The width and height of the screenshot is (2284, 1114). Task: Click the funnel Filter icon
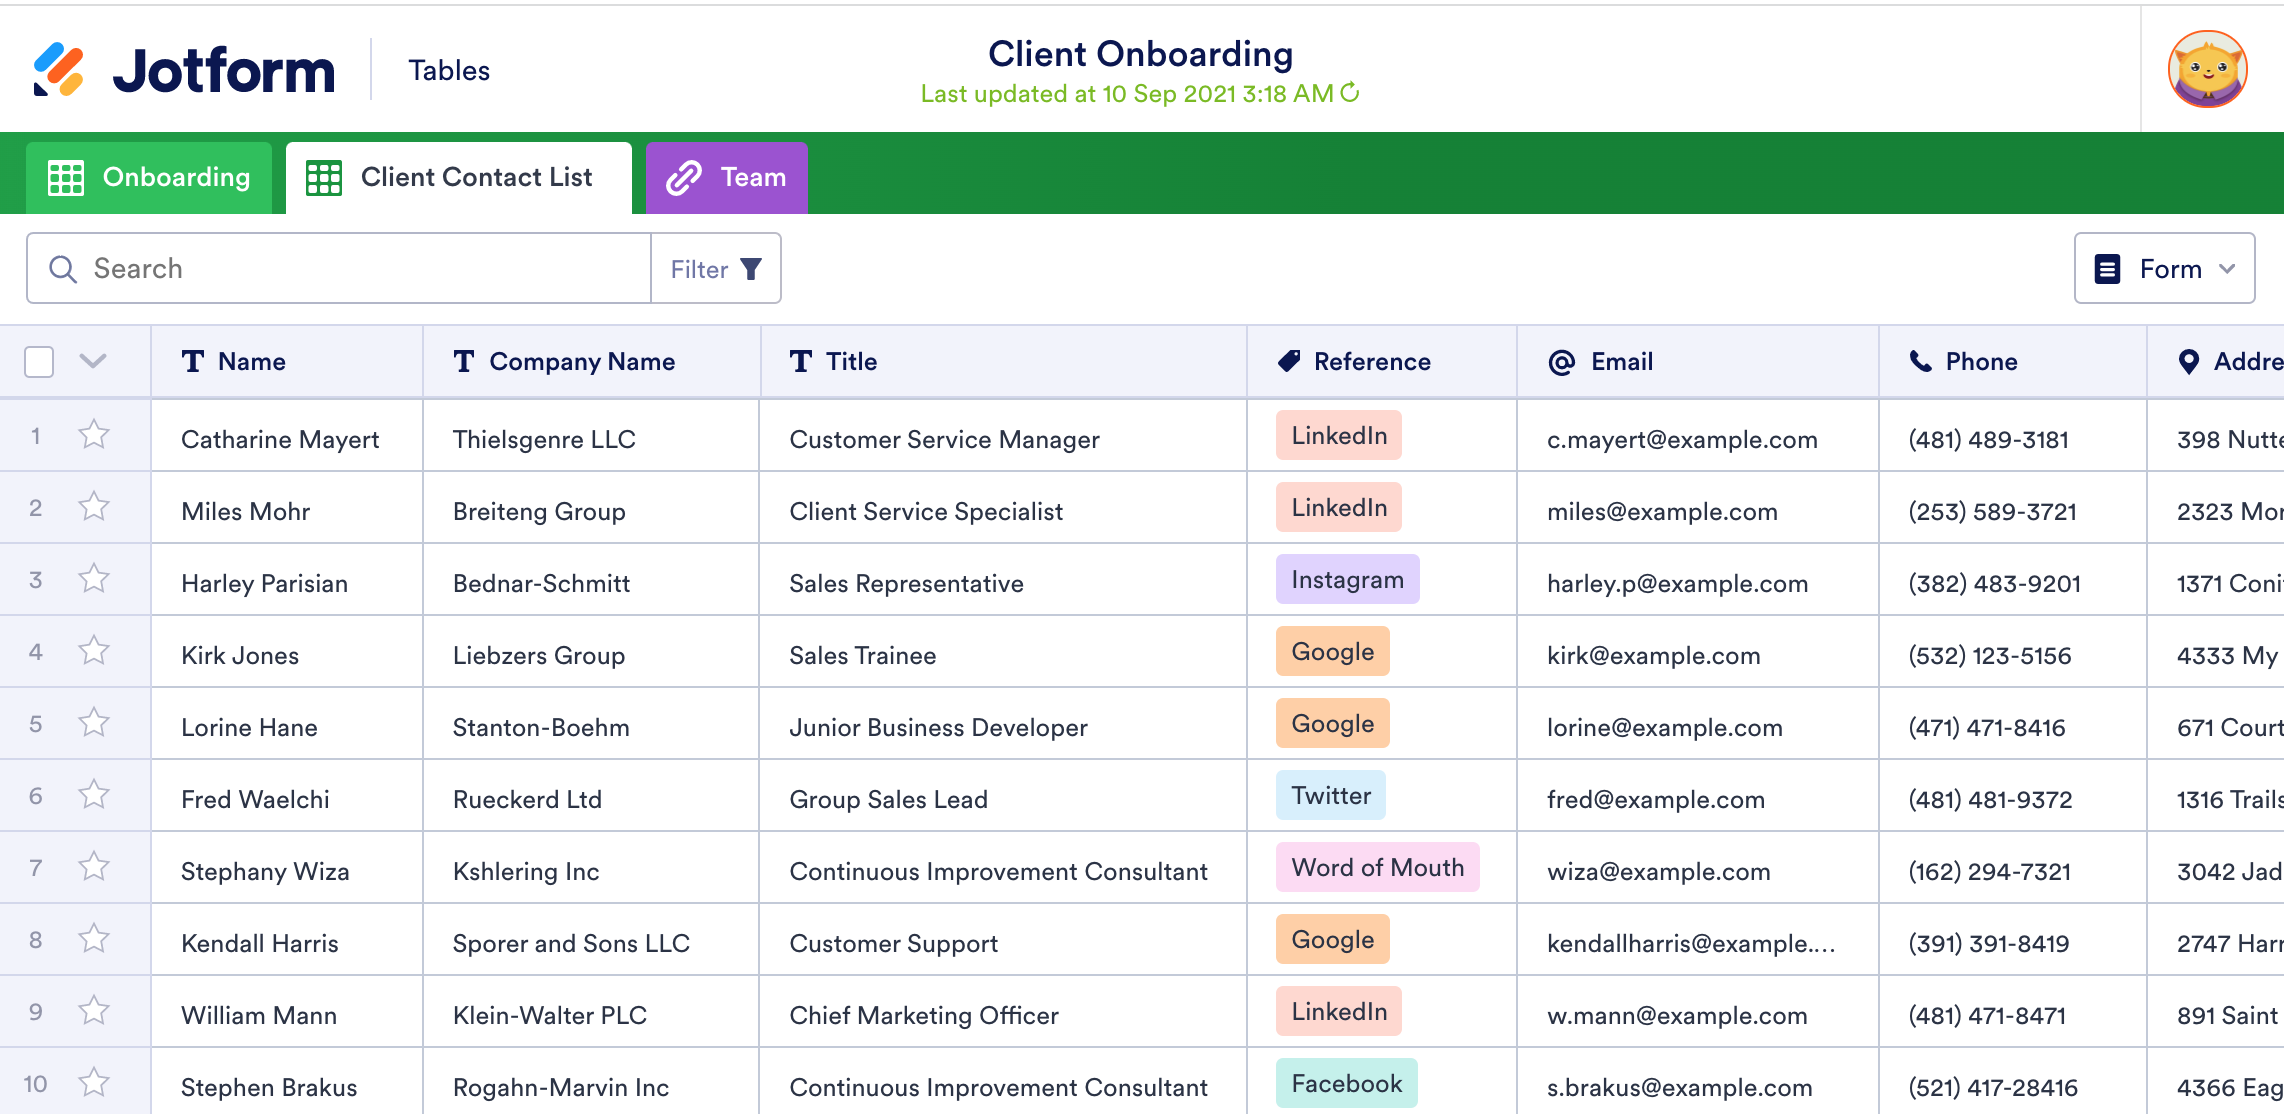pos(751,269)
